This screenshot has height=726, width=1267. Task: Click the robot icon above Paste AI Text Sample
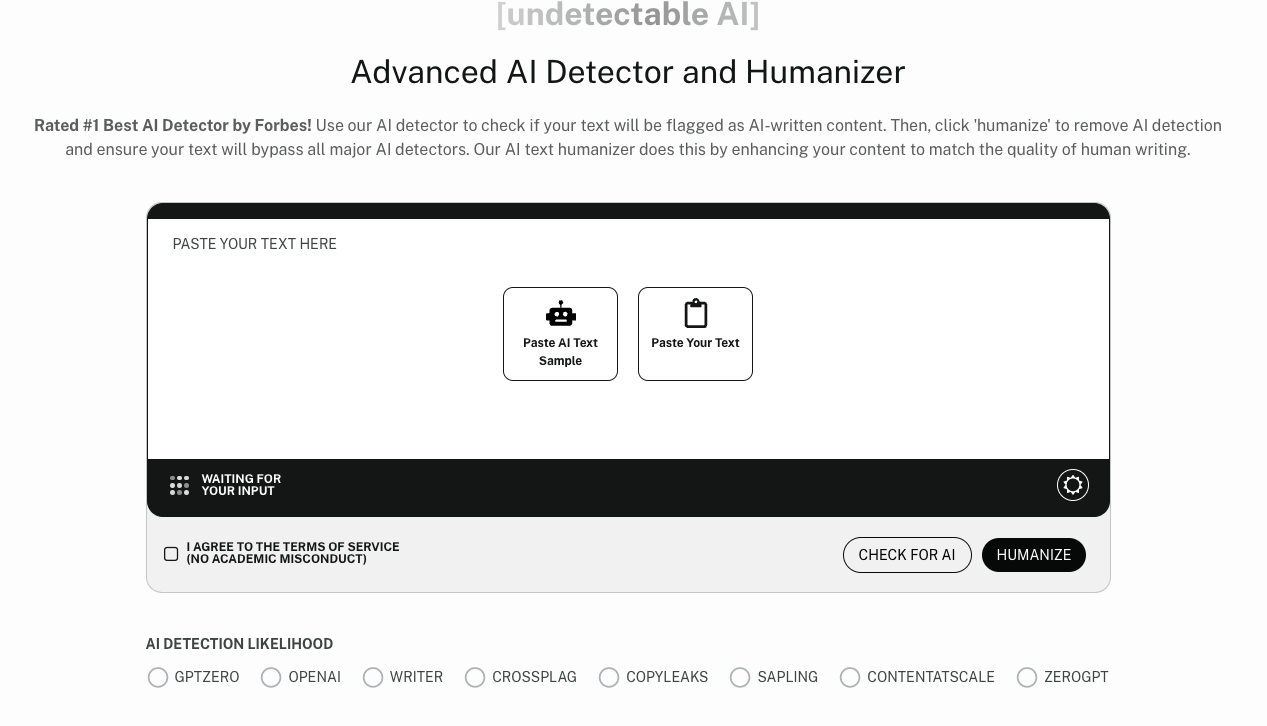pyautogui.click(x=560, y=313)
